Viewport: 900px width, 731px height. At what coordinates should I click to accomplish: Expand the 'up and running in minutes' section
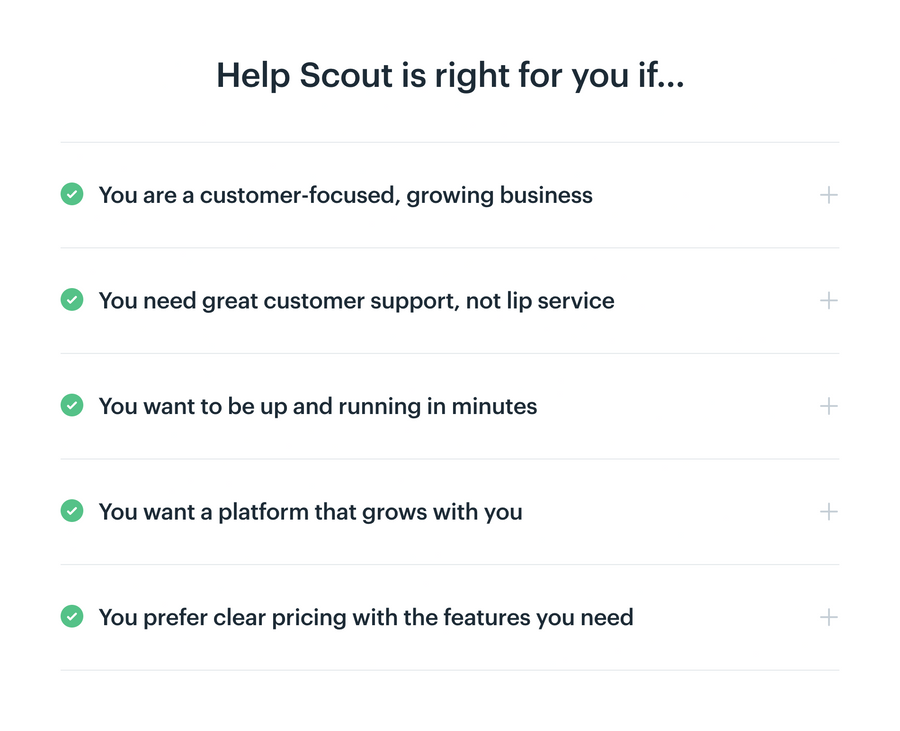pos(828,406)
